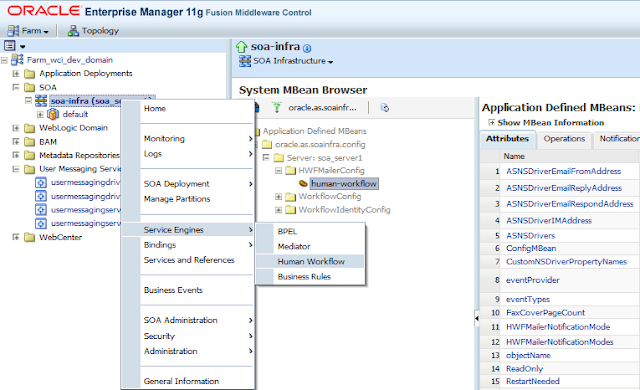
Task: Select the default partition tree item
Action: [x=75, y=114]
